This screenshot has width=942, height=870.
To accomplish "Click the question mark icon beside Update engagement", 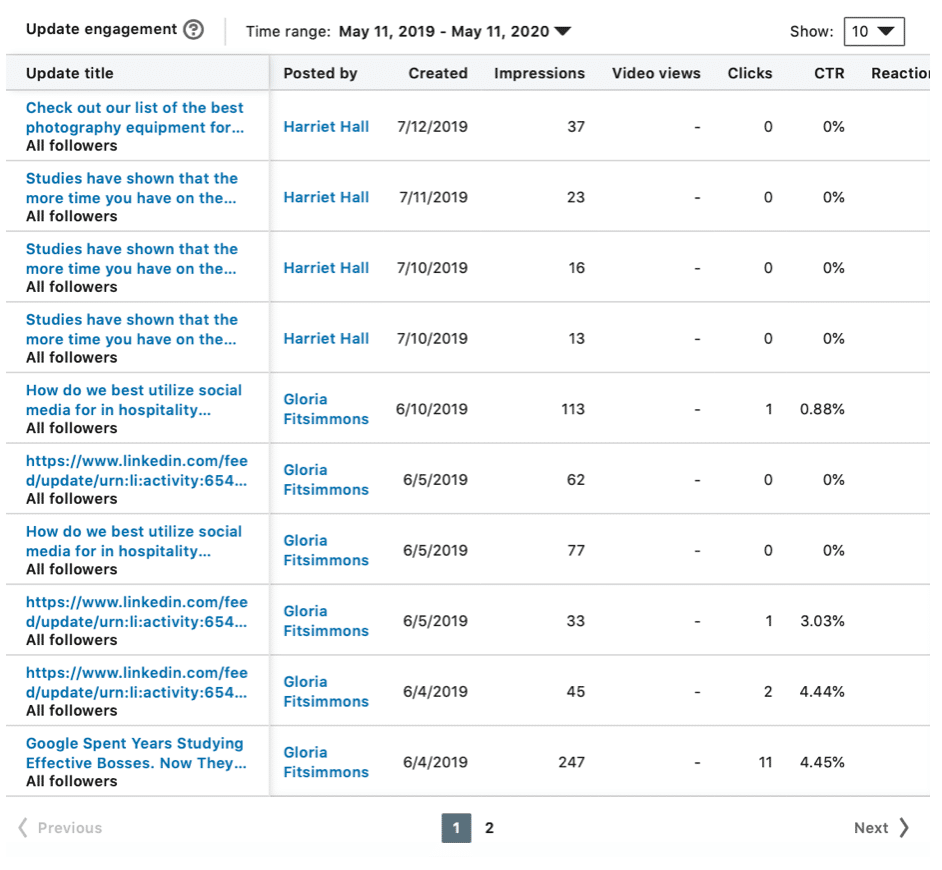I will coord(196,29).
